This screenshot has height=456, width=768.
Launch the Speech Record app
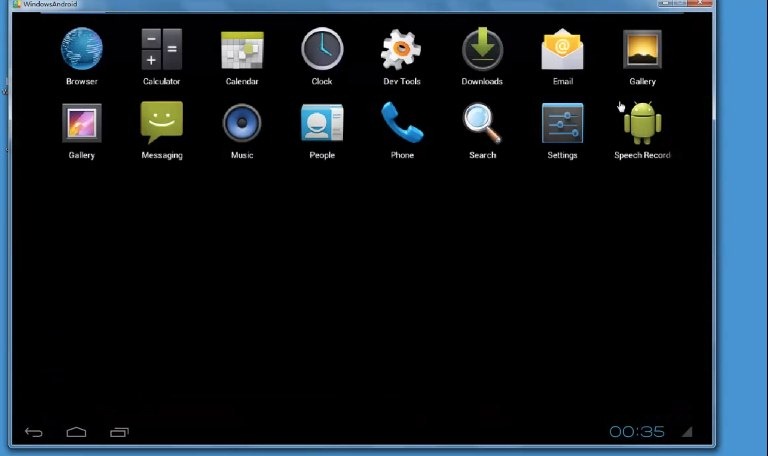tap(643, 123)
